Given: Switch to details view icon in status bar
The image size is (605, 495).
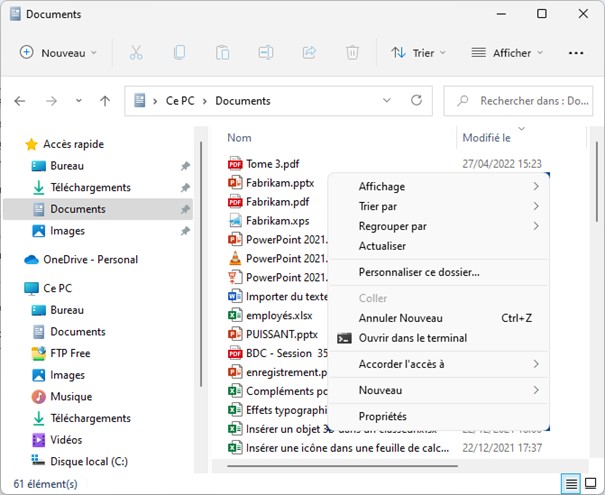Looking at the screenshot, I should [x=571, y=484].
